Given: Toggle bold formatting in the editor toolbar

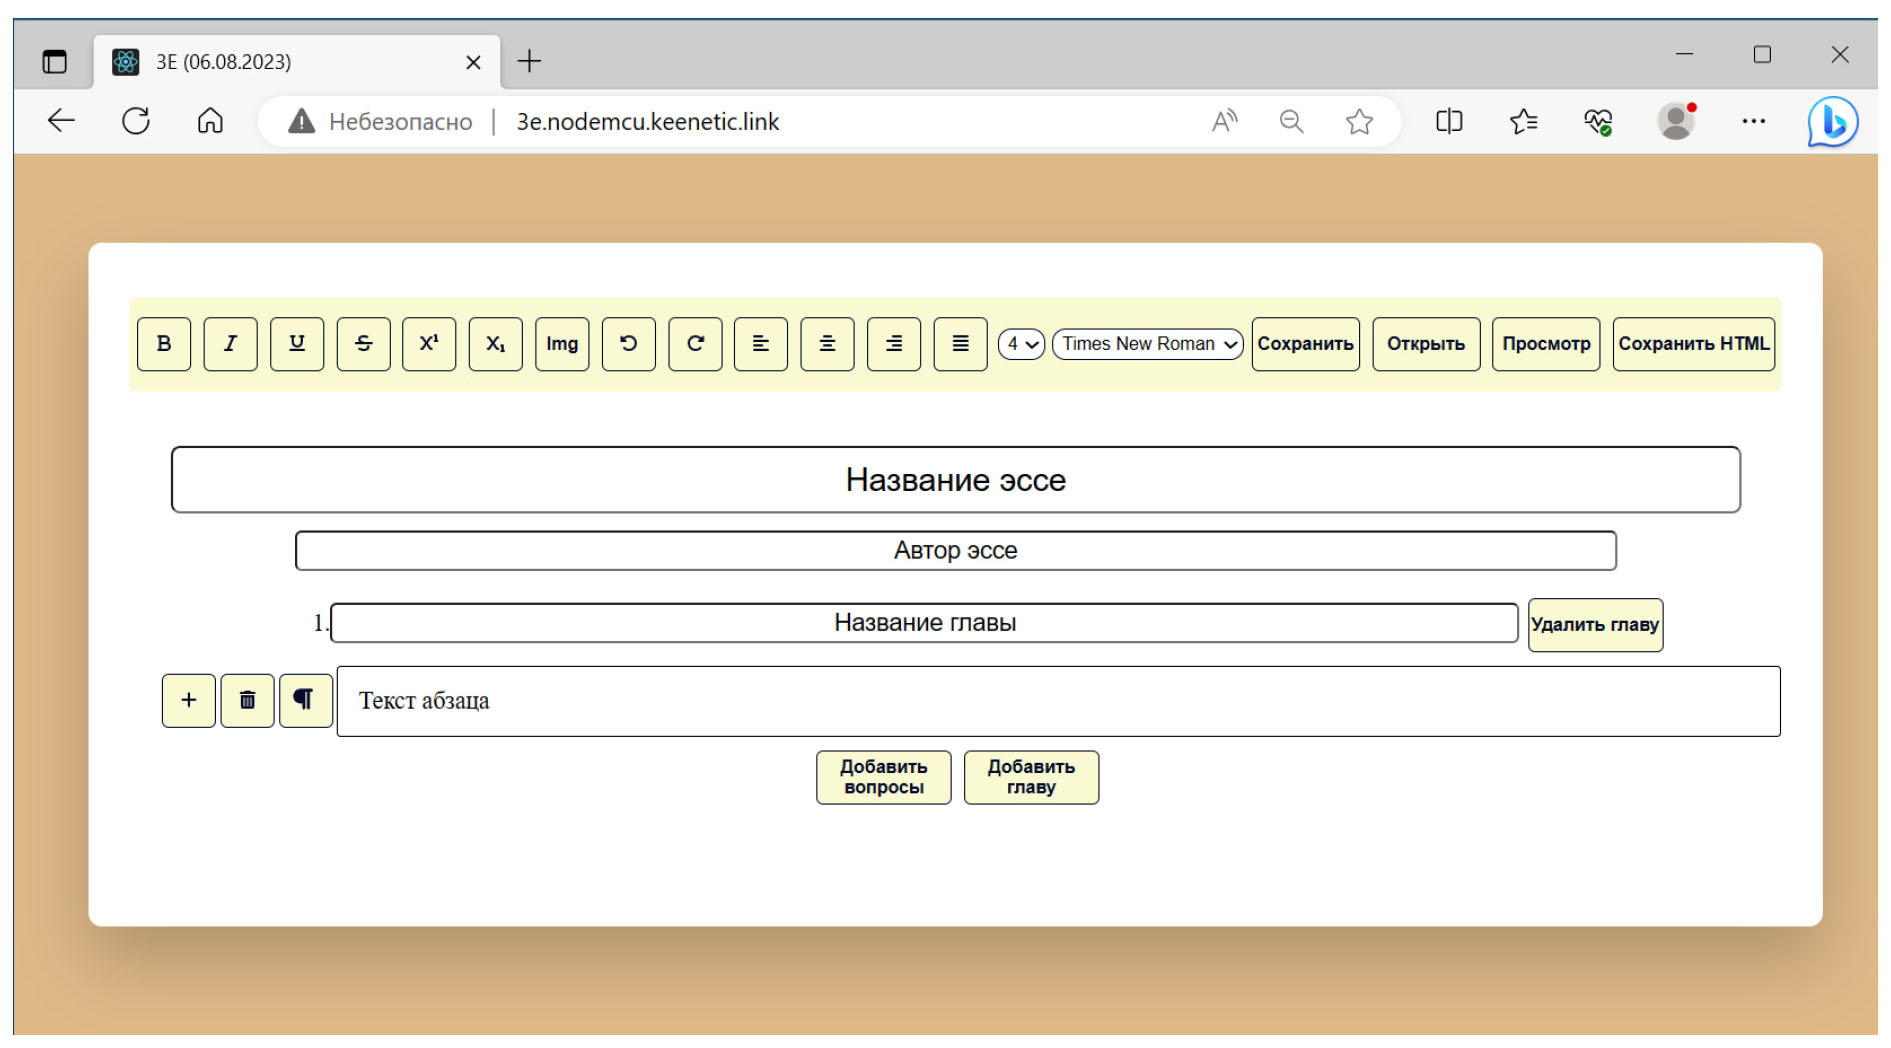Looking at the screenshot, I should pos(164,344).
